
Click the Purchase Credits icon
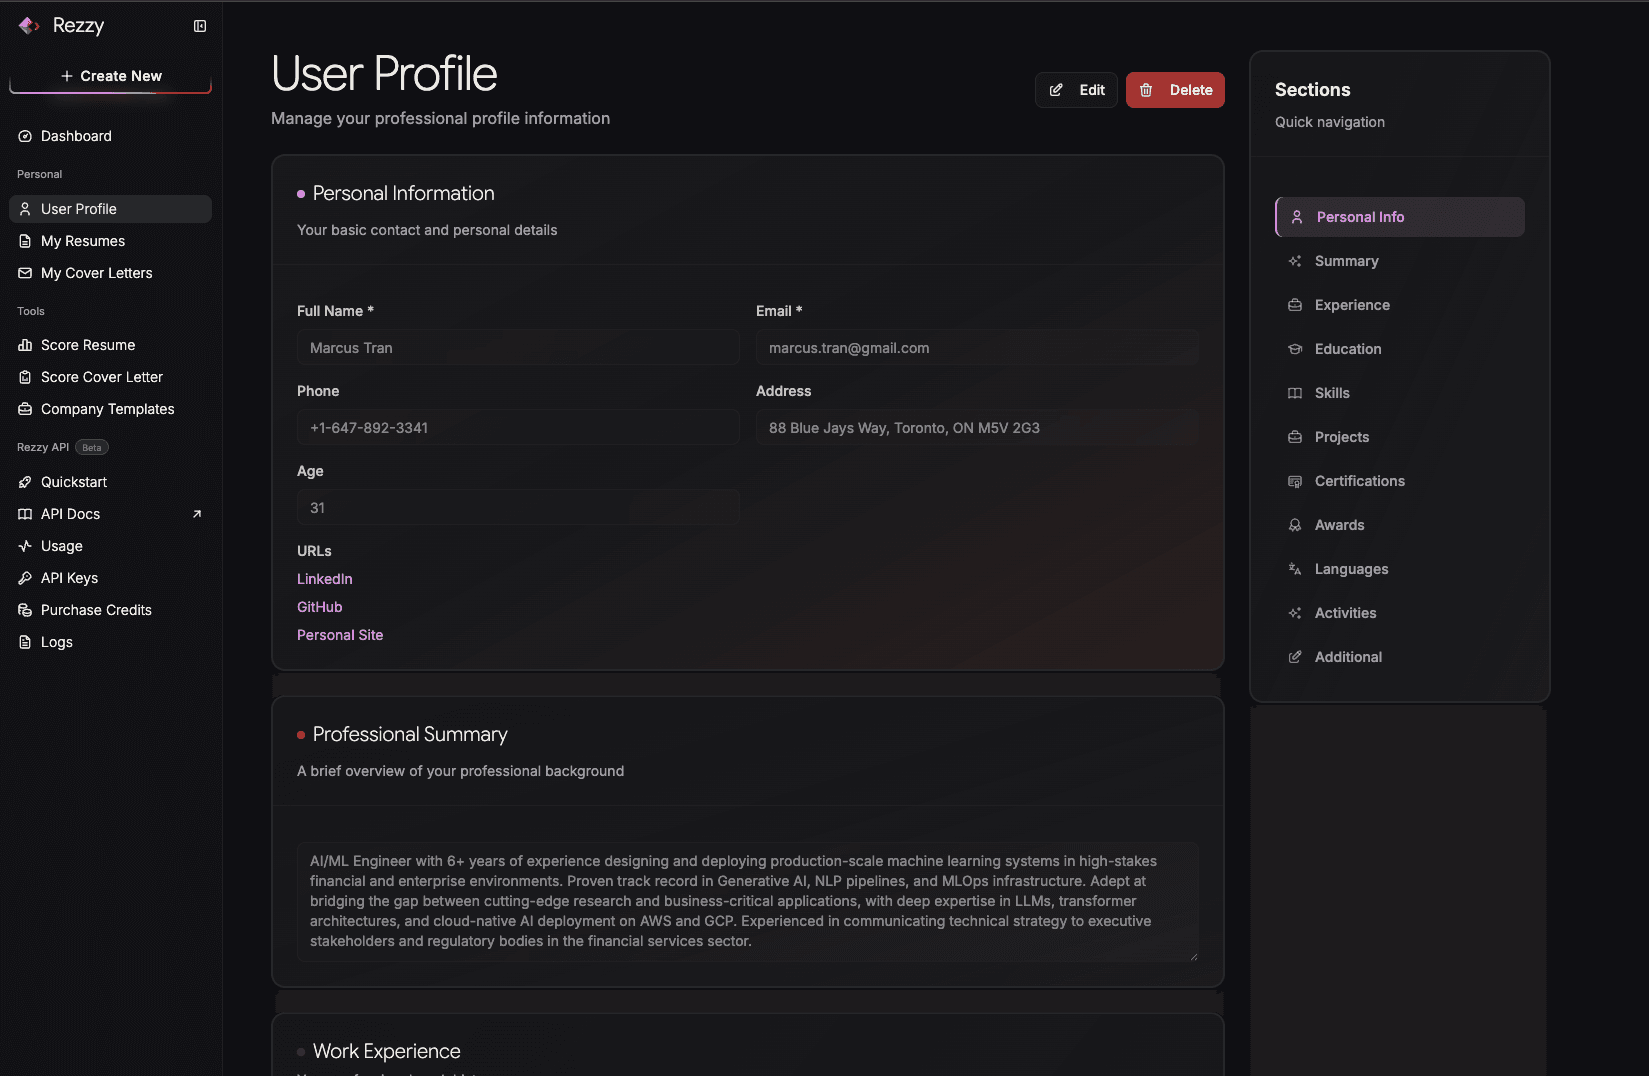pyautogui.click(x=25, y=610)
